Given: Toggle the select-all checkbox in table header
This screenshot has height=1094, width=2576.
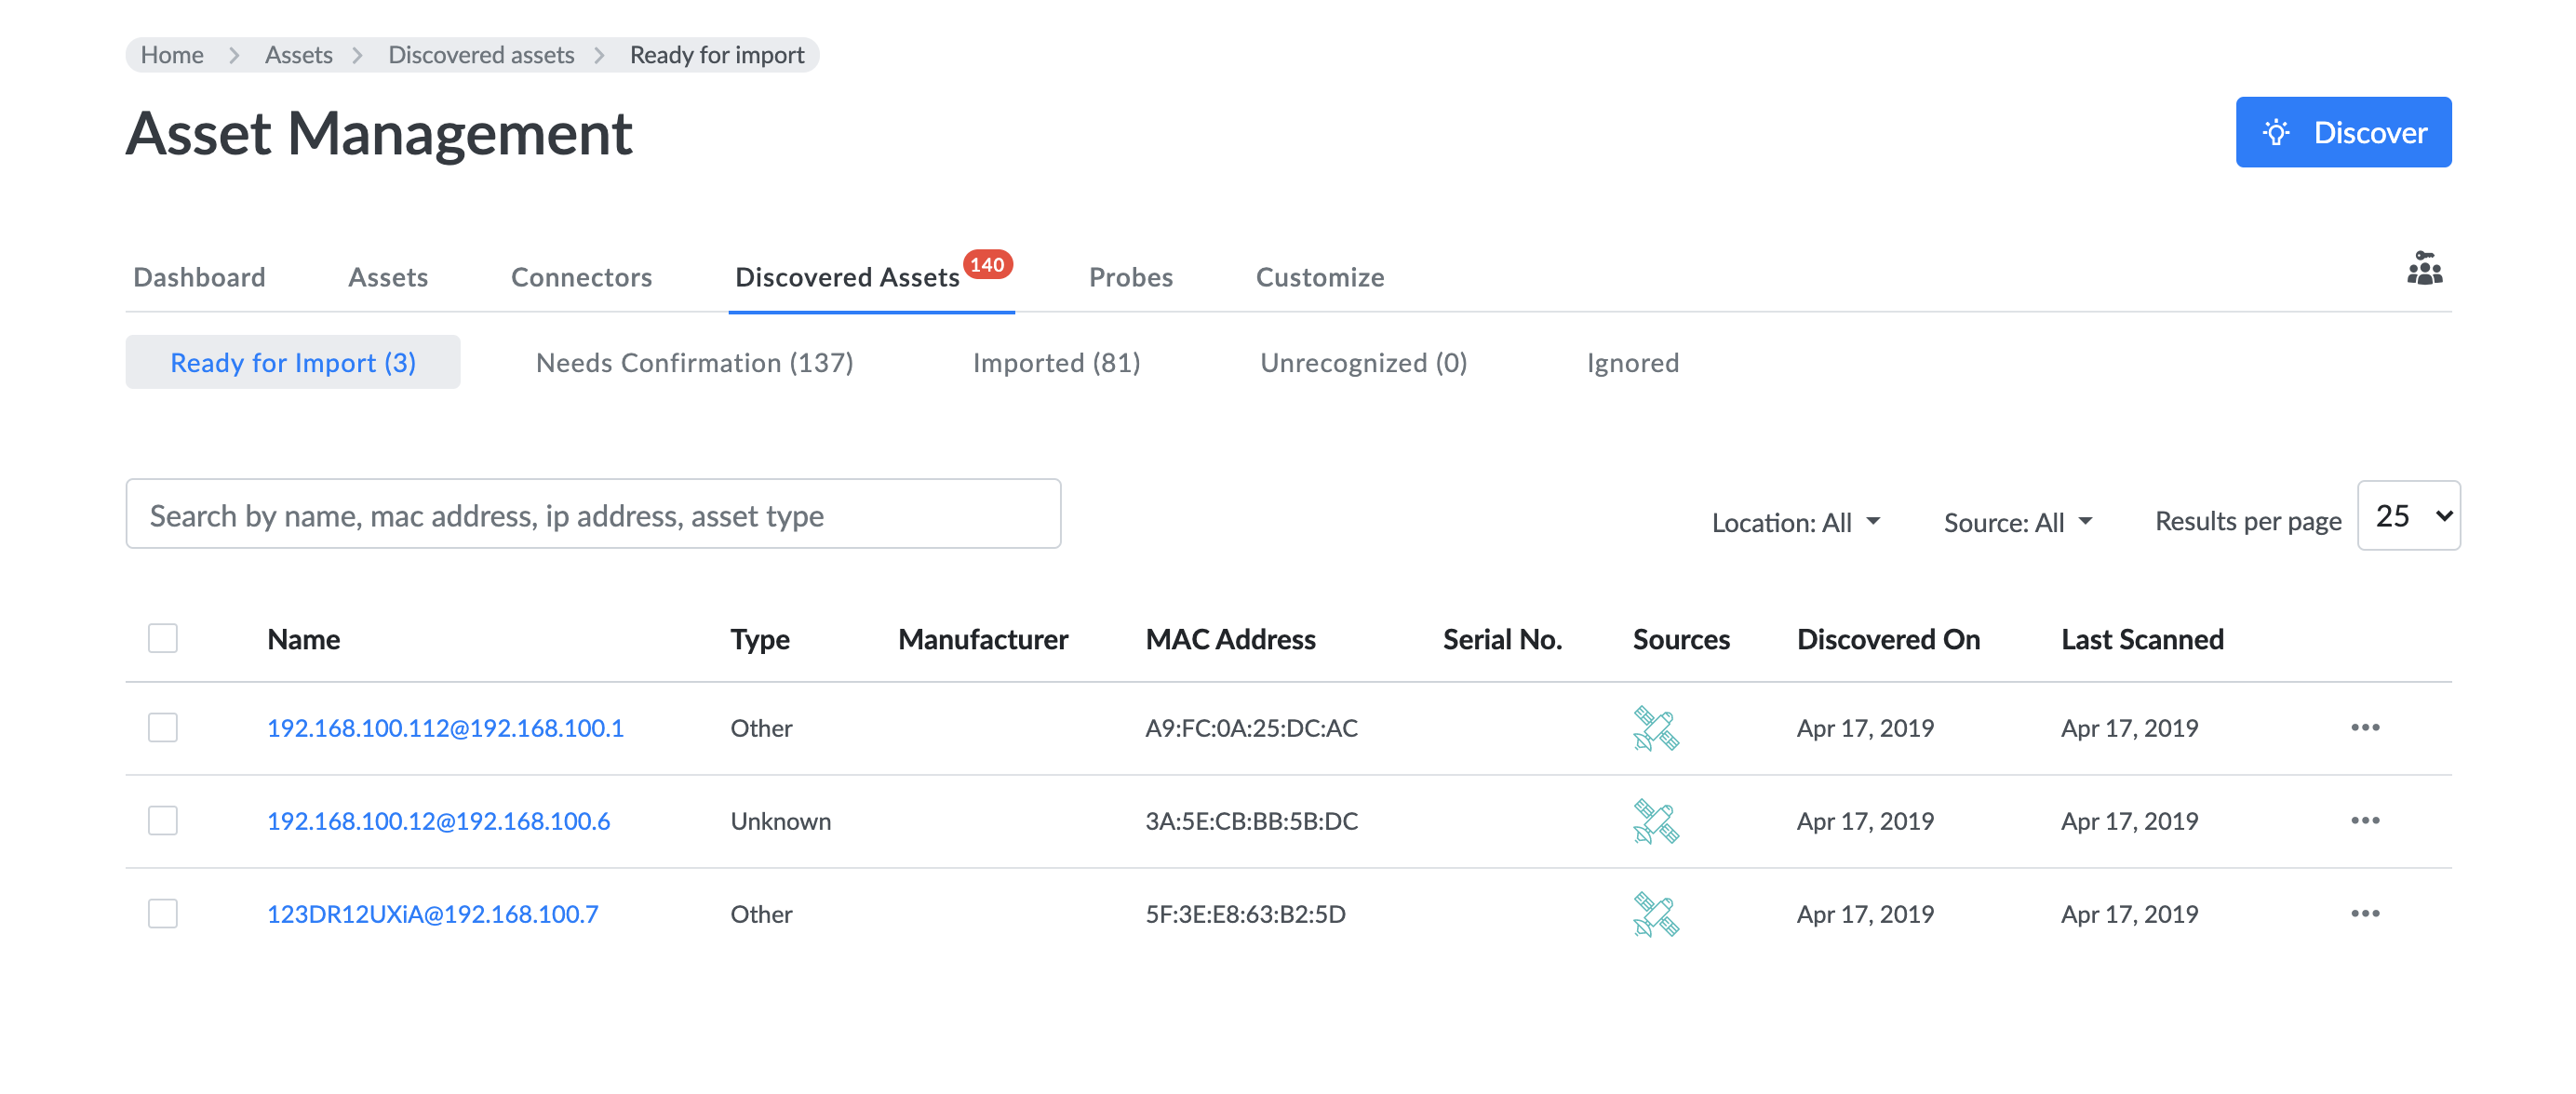Looking at the screenshot, I should 163,638.
